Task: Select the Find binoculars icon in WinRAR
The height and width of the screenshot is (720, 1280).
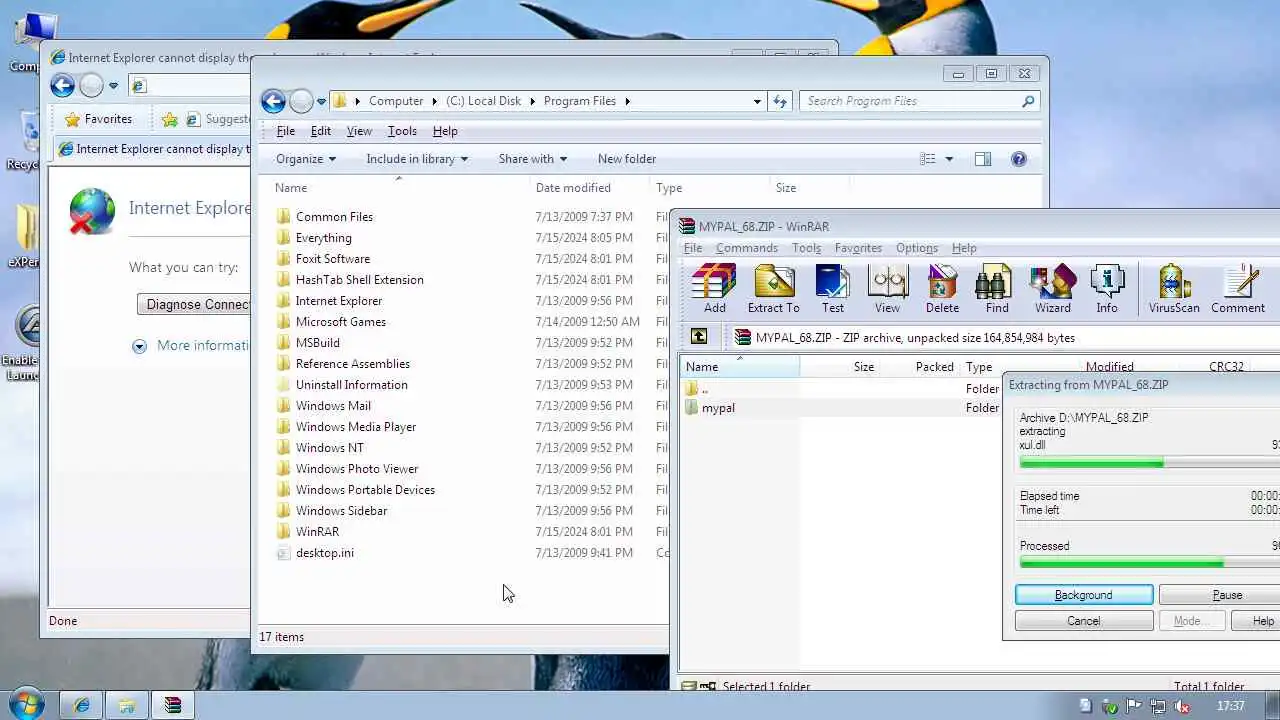Action: click(997, 289)
